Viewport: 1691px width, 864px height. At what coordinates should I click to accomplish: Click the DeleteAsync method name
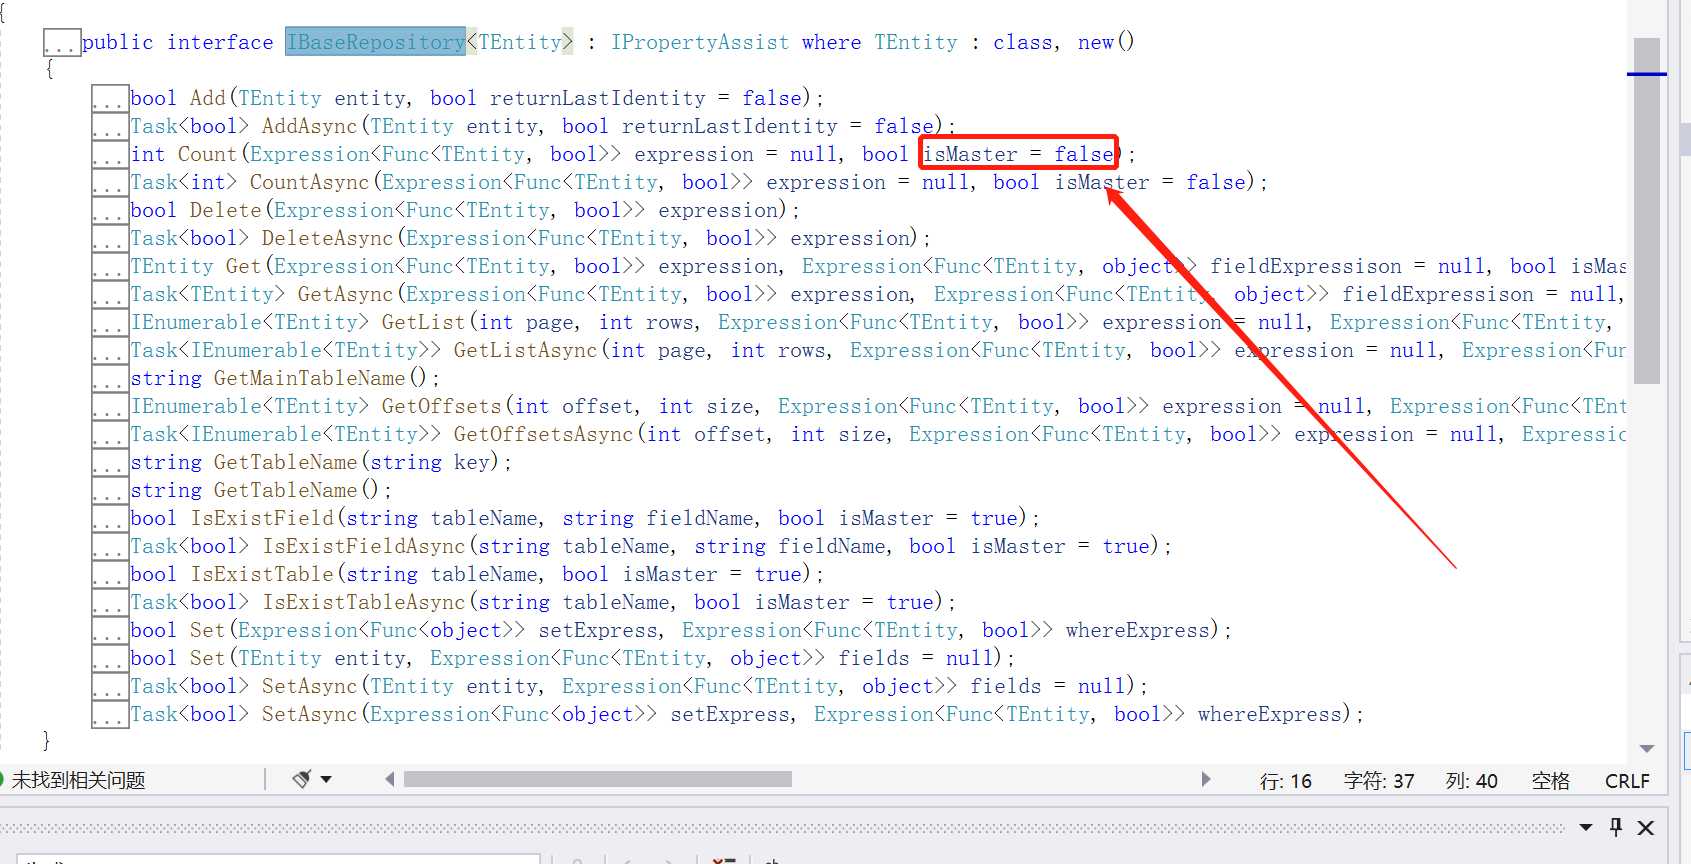[327, 238]
